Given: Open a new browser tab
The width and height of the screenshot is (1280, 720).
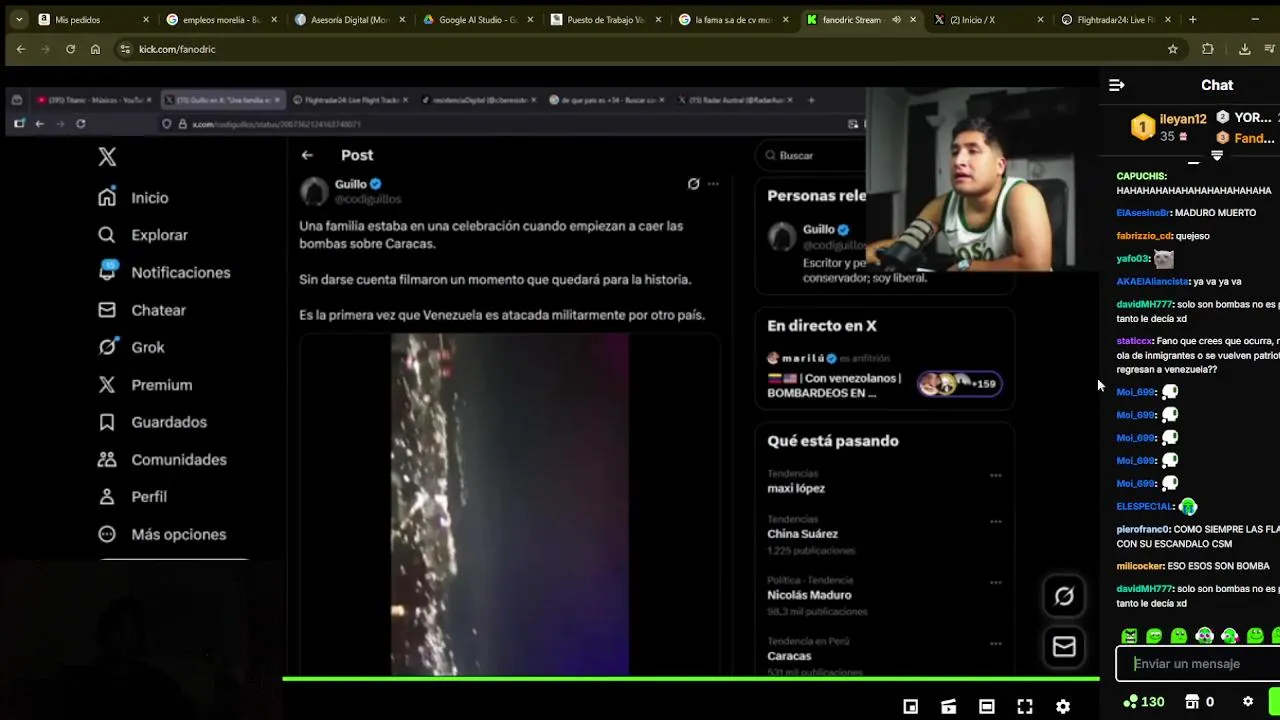Looking at the screenshot, I should [1192, 19].
